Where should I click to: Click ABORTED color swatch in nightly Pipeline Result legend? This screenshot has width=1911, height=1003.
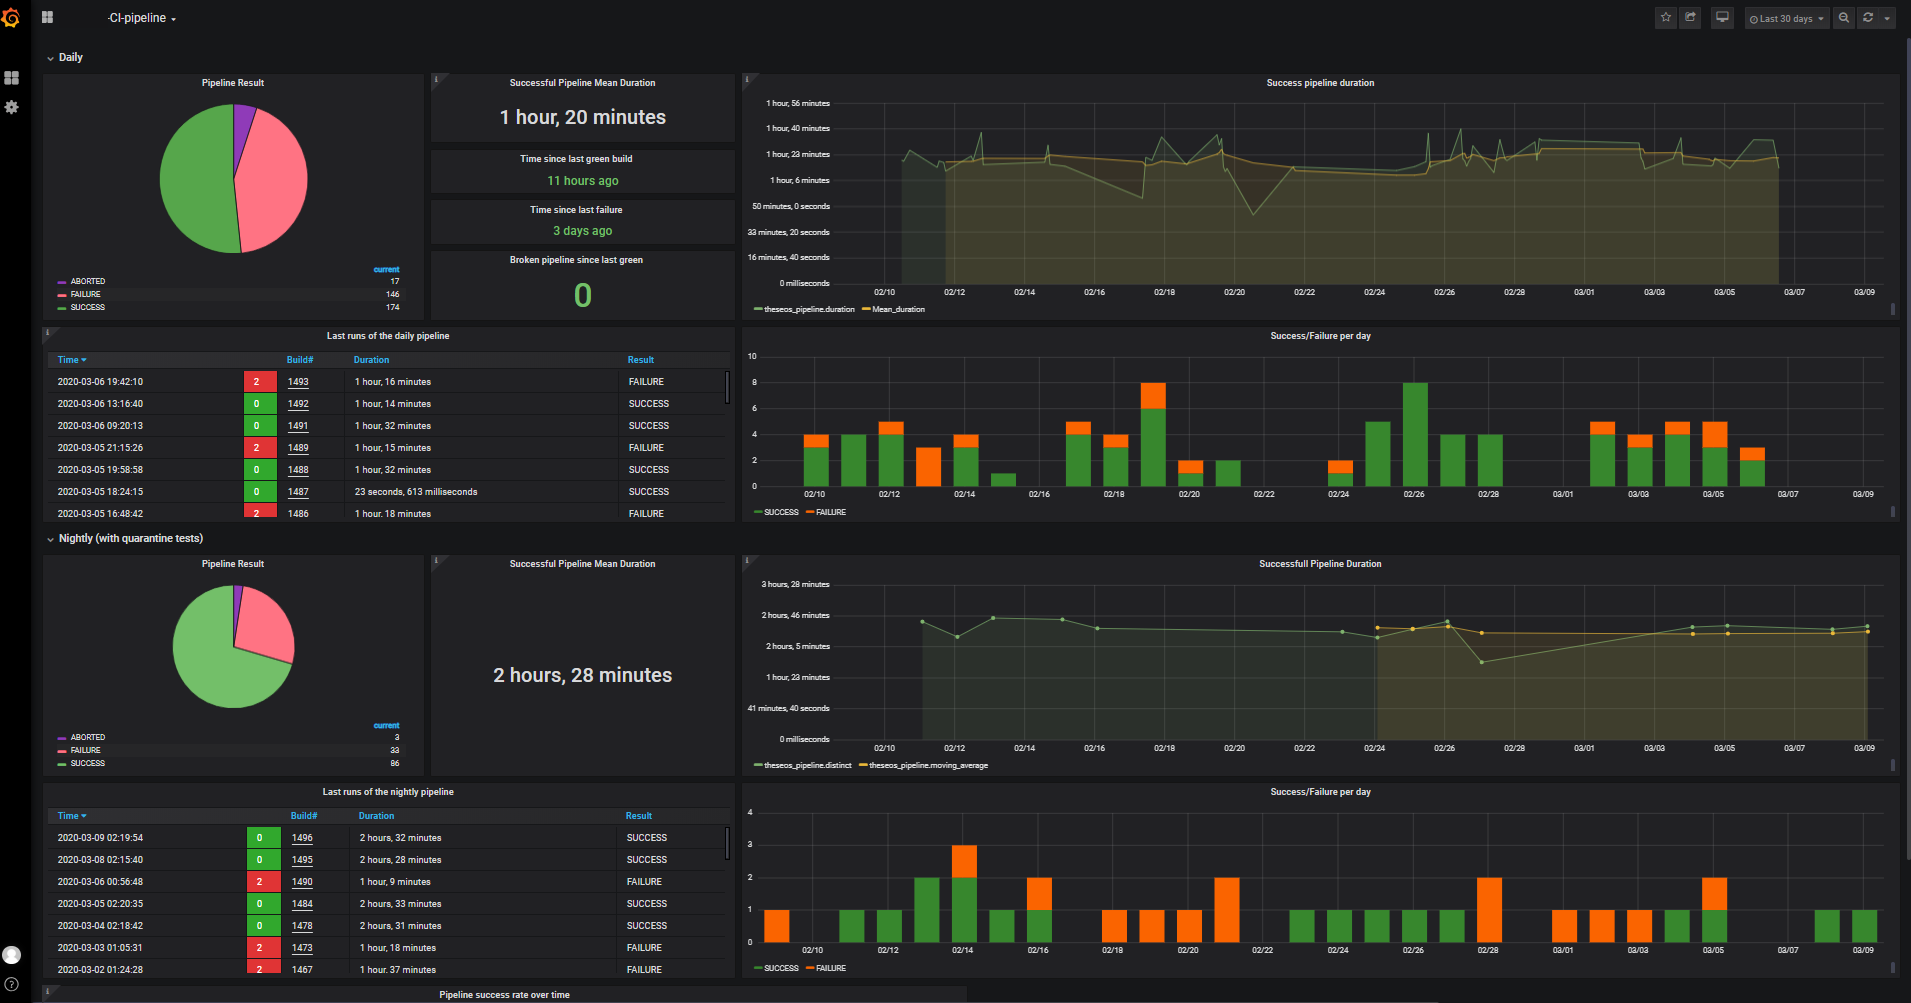pos(62,738)
